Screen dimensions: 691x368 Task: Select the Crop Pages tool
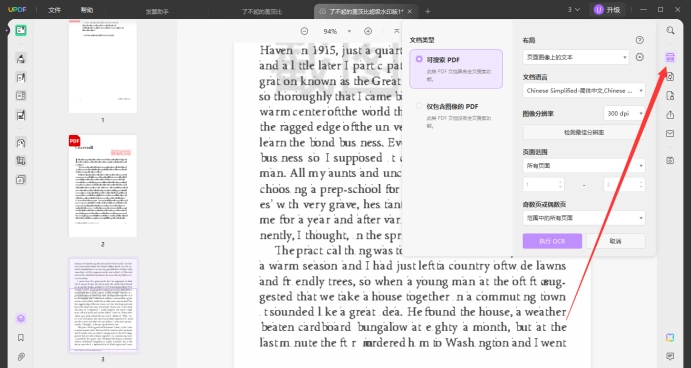[x=21, y=161]
